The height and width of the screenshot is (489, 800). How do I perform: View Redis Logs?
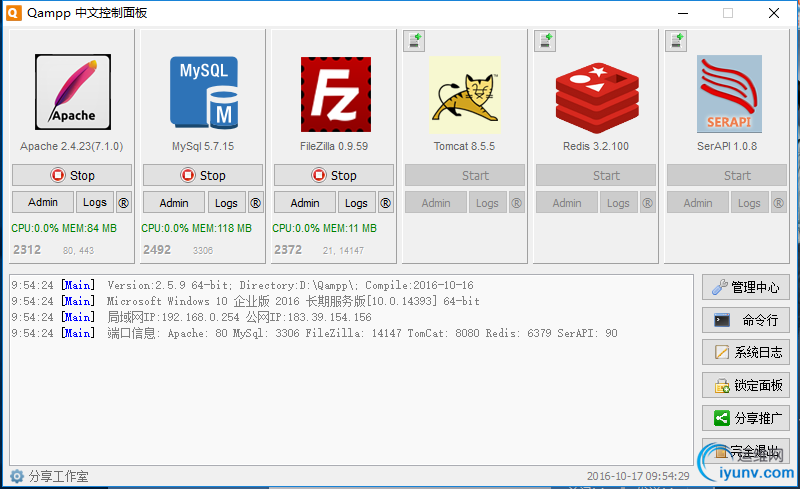coord(618,203)
